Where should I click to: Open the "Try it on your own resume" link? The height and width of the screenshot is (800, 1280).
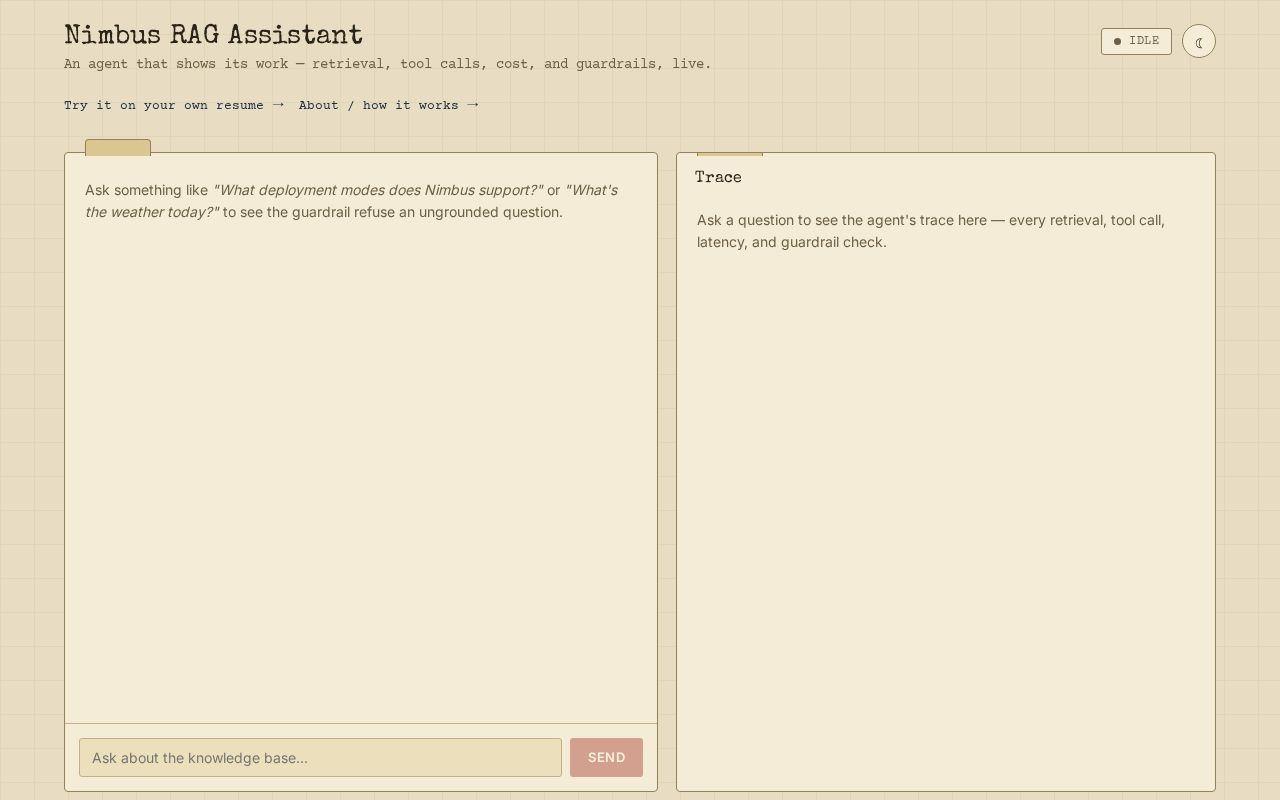(x=174, y=105)
